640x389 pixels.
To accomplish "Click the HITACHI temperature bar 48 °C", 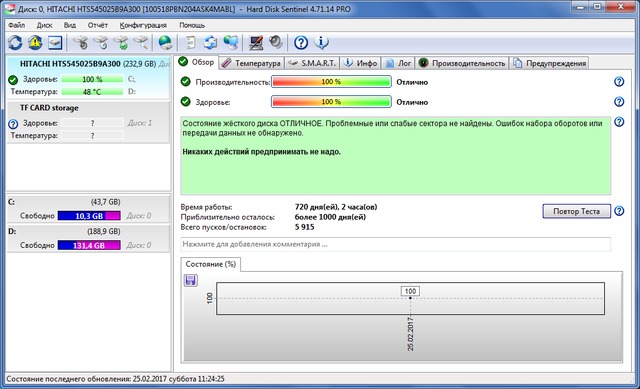I will [92, 92].
